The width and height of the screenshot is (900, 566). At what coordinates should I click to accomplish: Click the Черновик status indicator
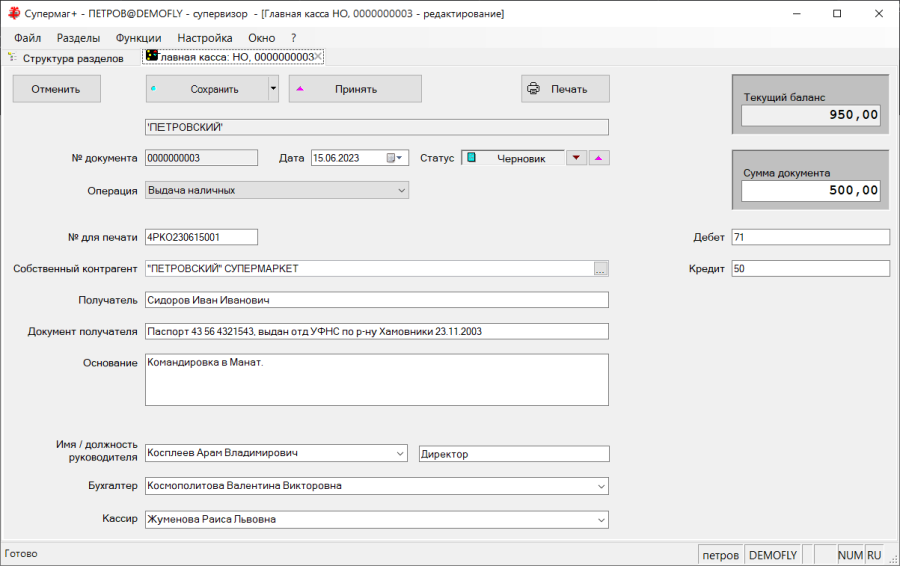(x=512, y=158)
